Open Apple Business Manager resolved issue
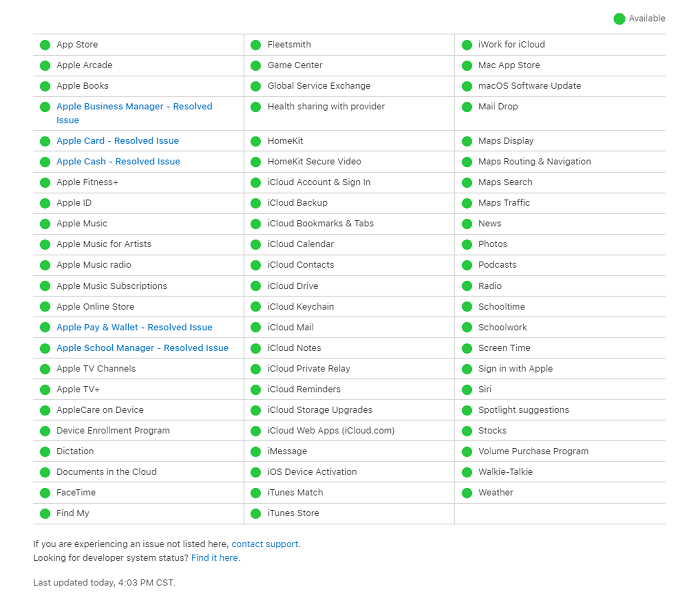Image resolution: width=700 pixels, height=598 pixels. coord(134,113)
